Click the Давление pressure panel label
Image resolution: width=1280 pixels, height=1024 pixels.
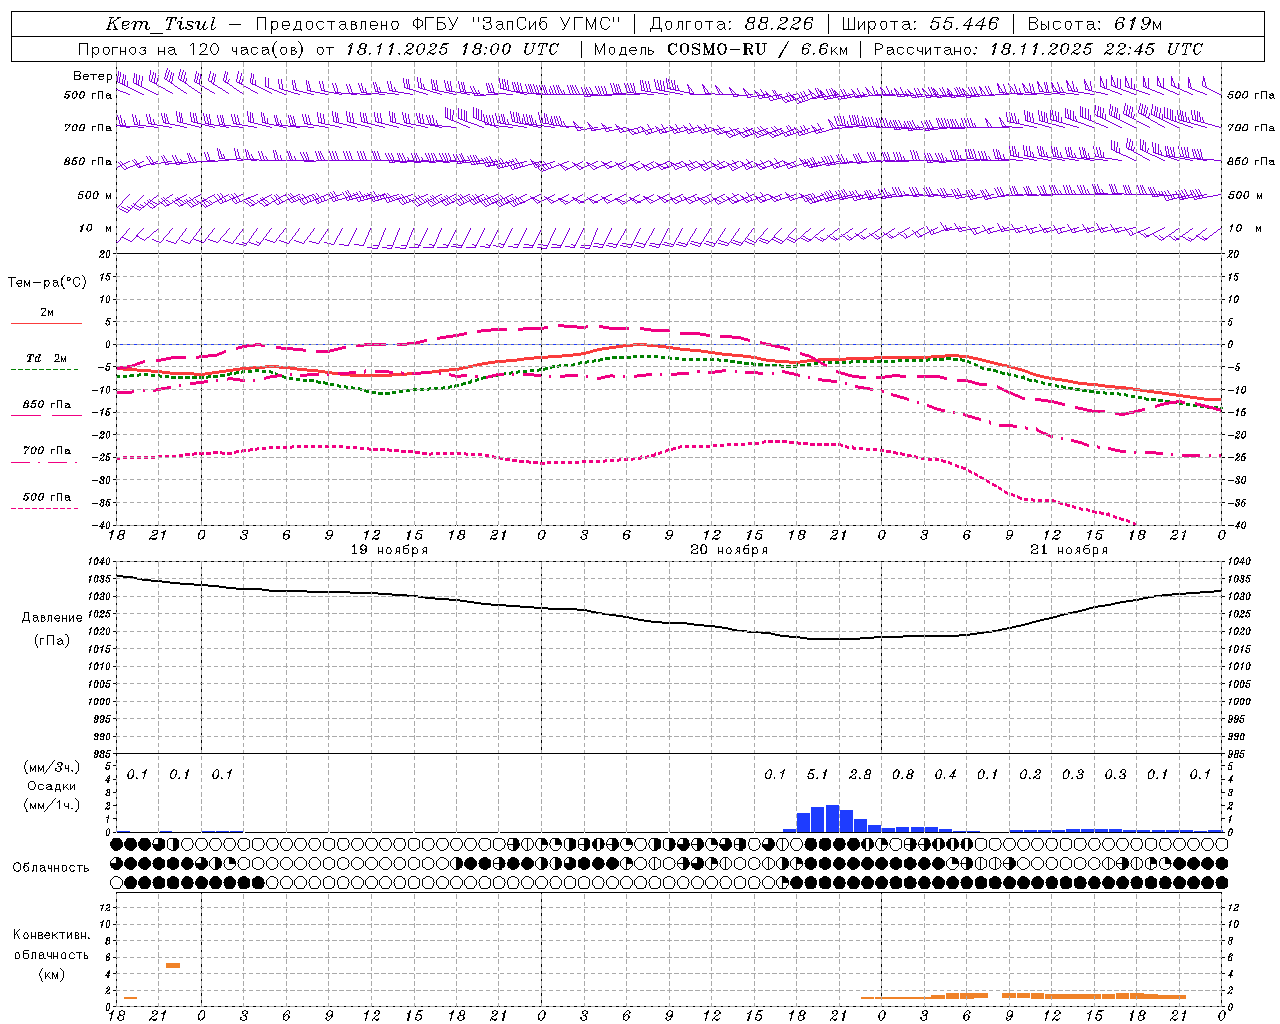[52, 618]
